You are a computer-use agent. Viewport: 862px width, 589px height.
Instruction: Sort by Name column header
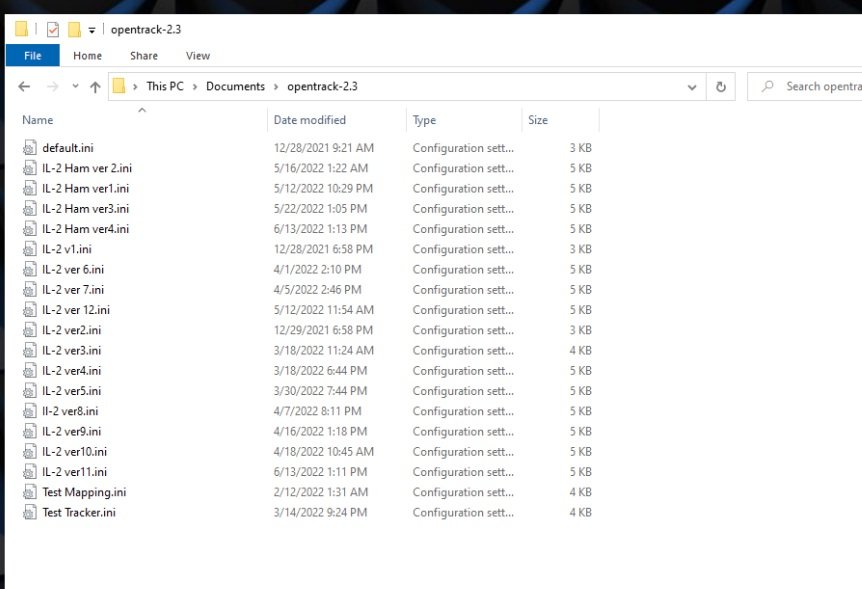(x=38, y=120)
